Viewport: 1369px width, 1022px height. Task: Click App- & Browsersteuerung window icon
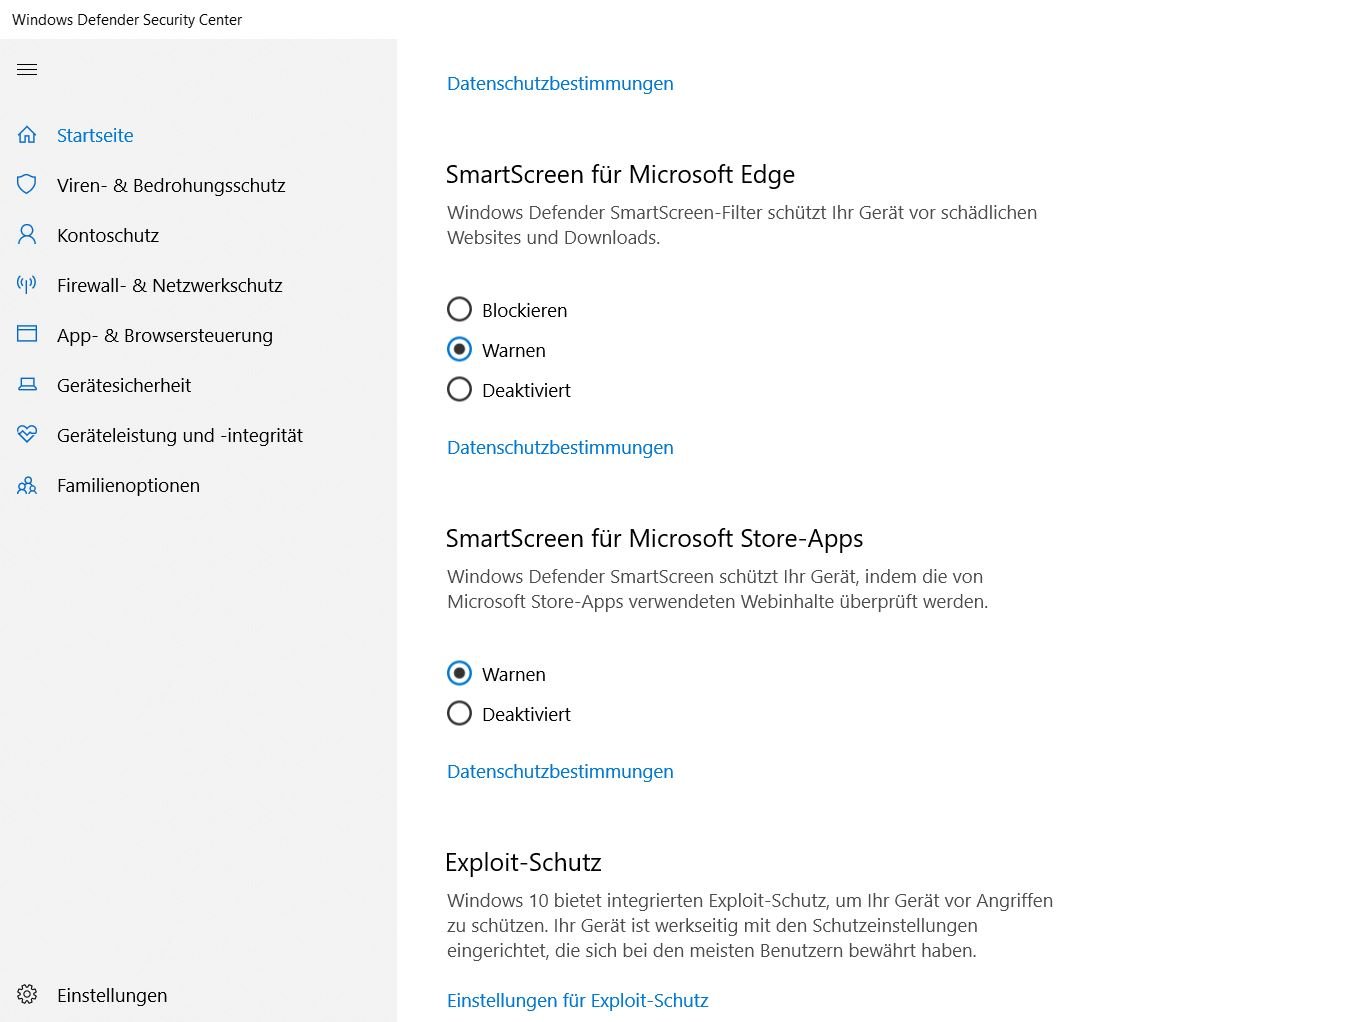27,335
